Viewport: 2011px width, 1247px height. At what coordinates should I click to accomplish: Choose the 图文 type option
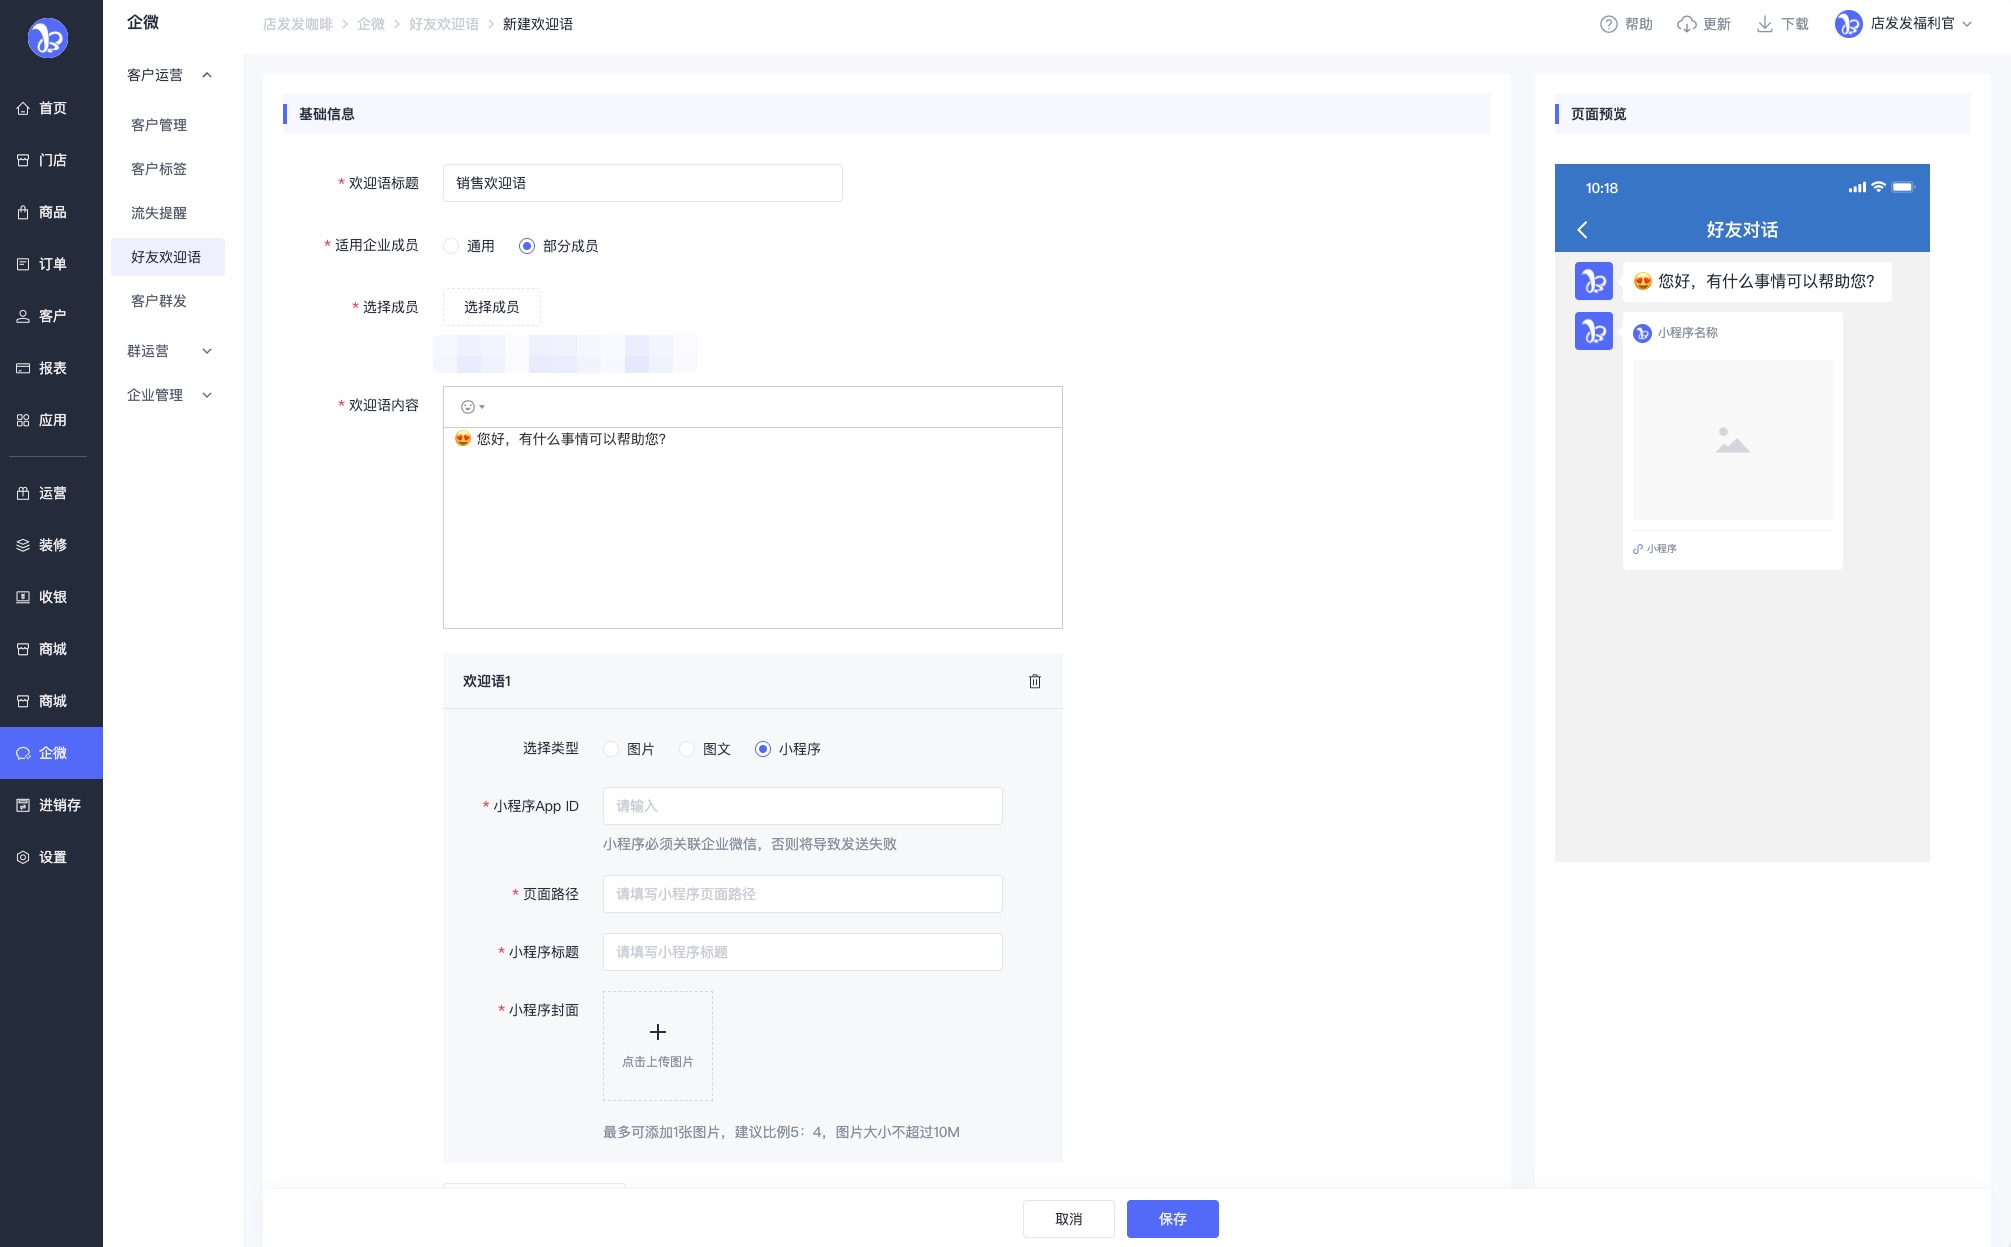coord(687,749)
